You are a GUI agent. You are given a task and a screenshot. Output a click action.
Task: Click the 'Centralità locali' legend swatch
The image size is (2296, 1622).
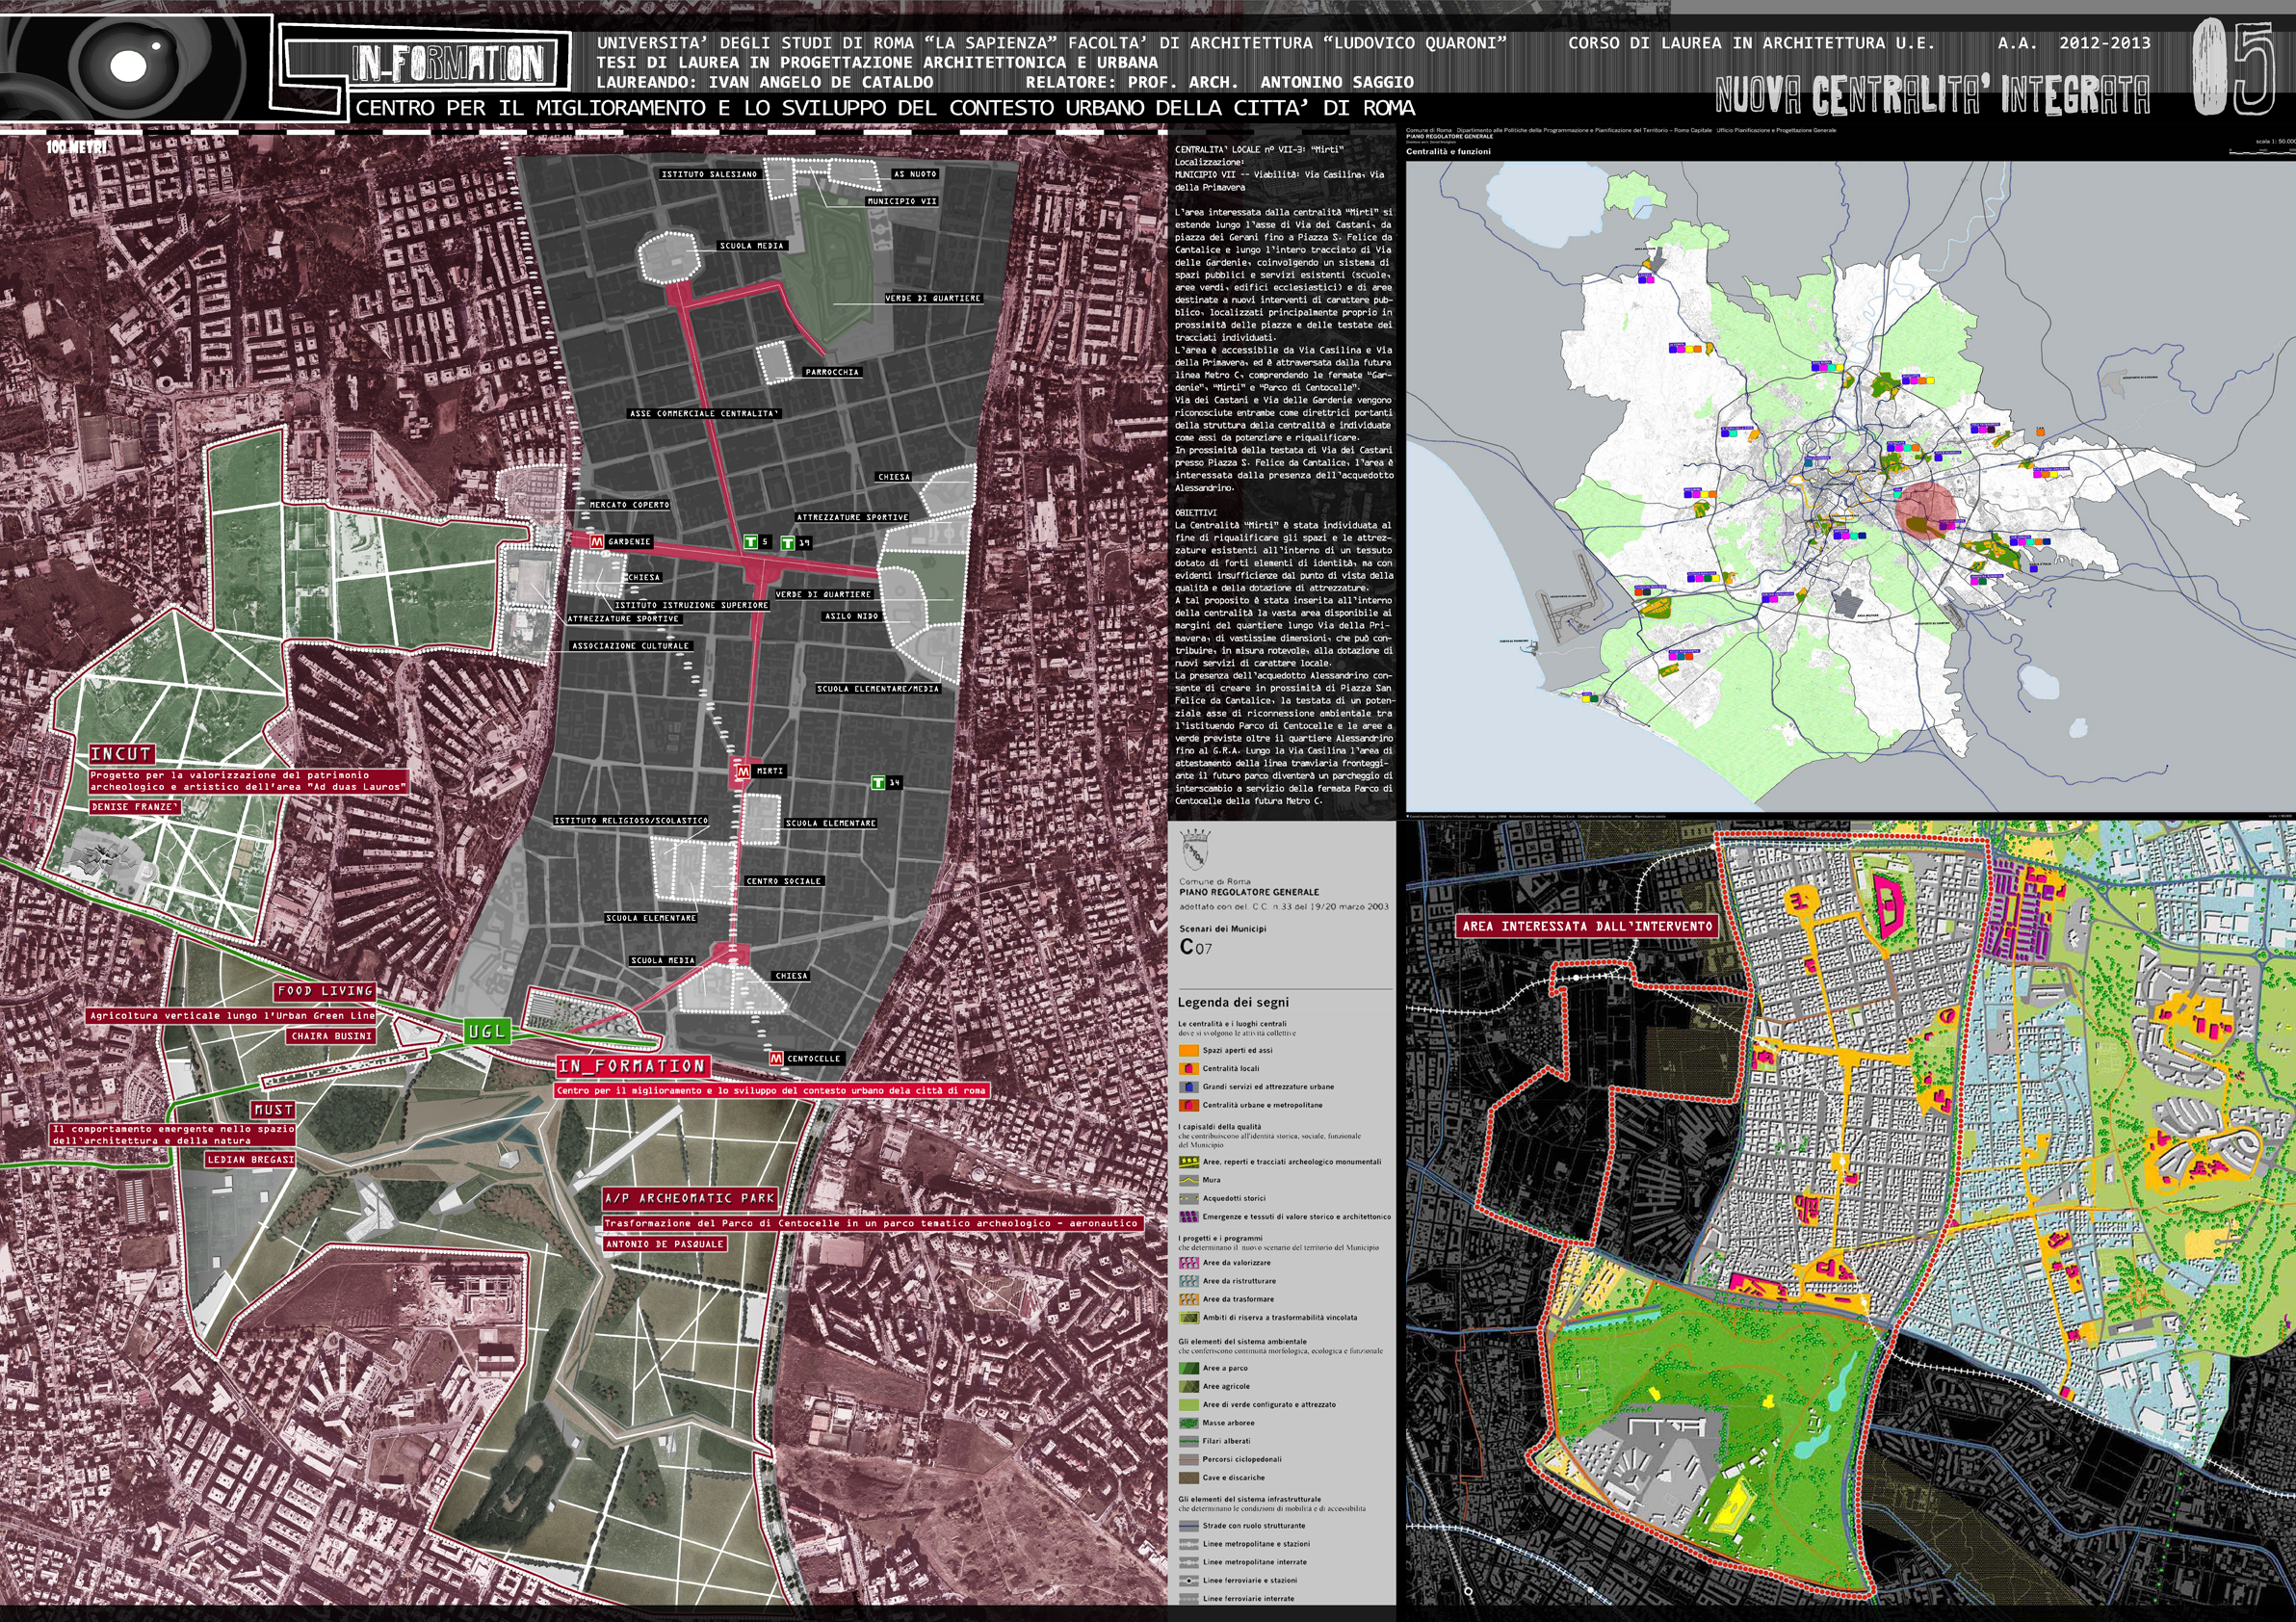click(1188, 1069)
